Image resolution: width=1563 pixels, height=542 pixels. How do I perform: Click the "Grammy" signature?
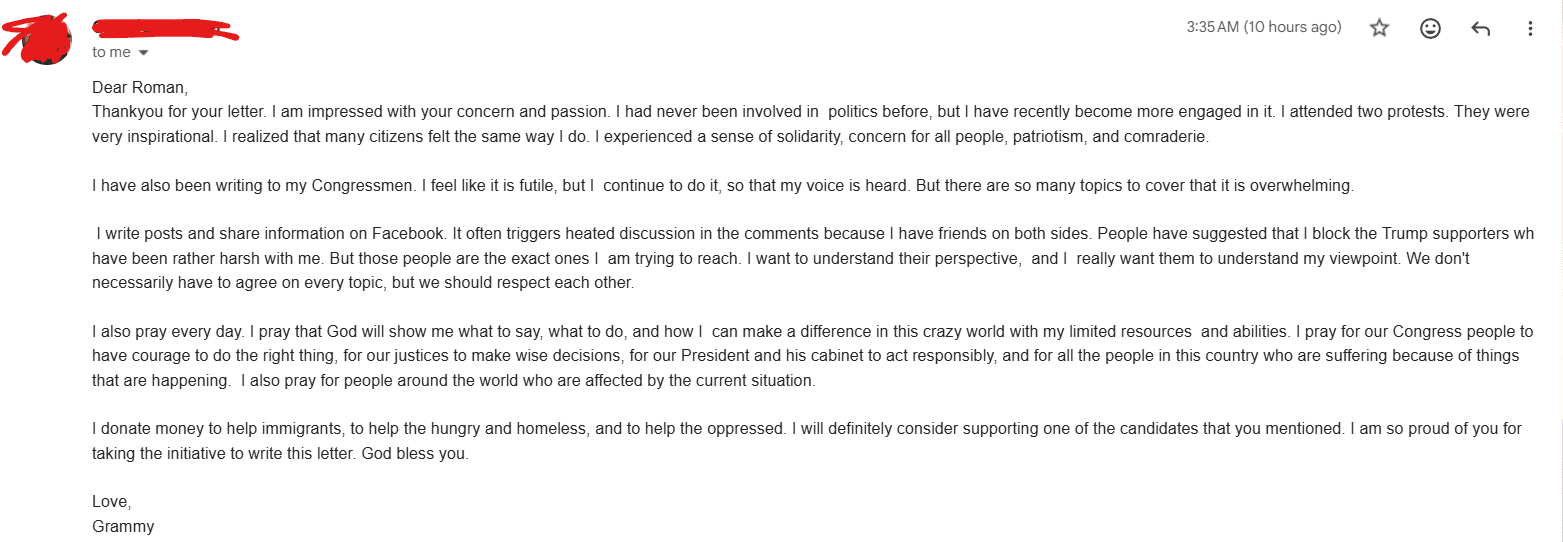point(123,526)
